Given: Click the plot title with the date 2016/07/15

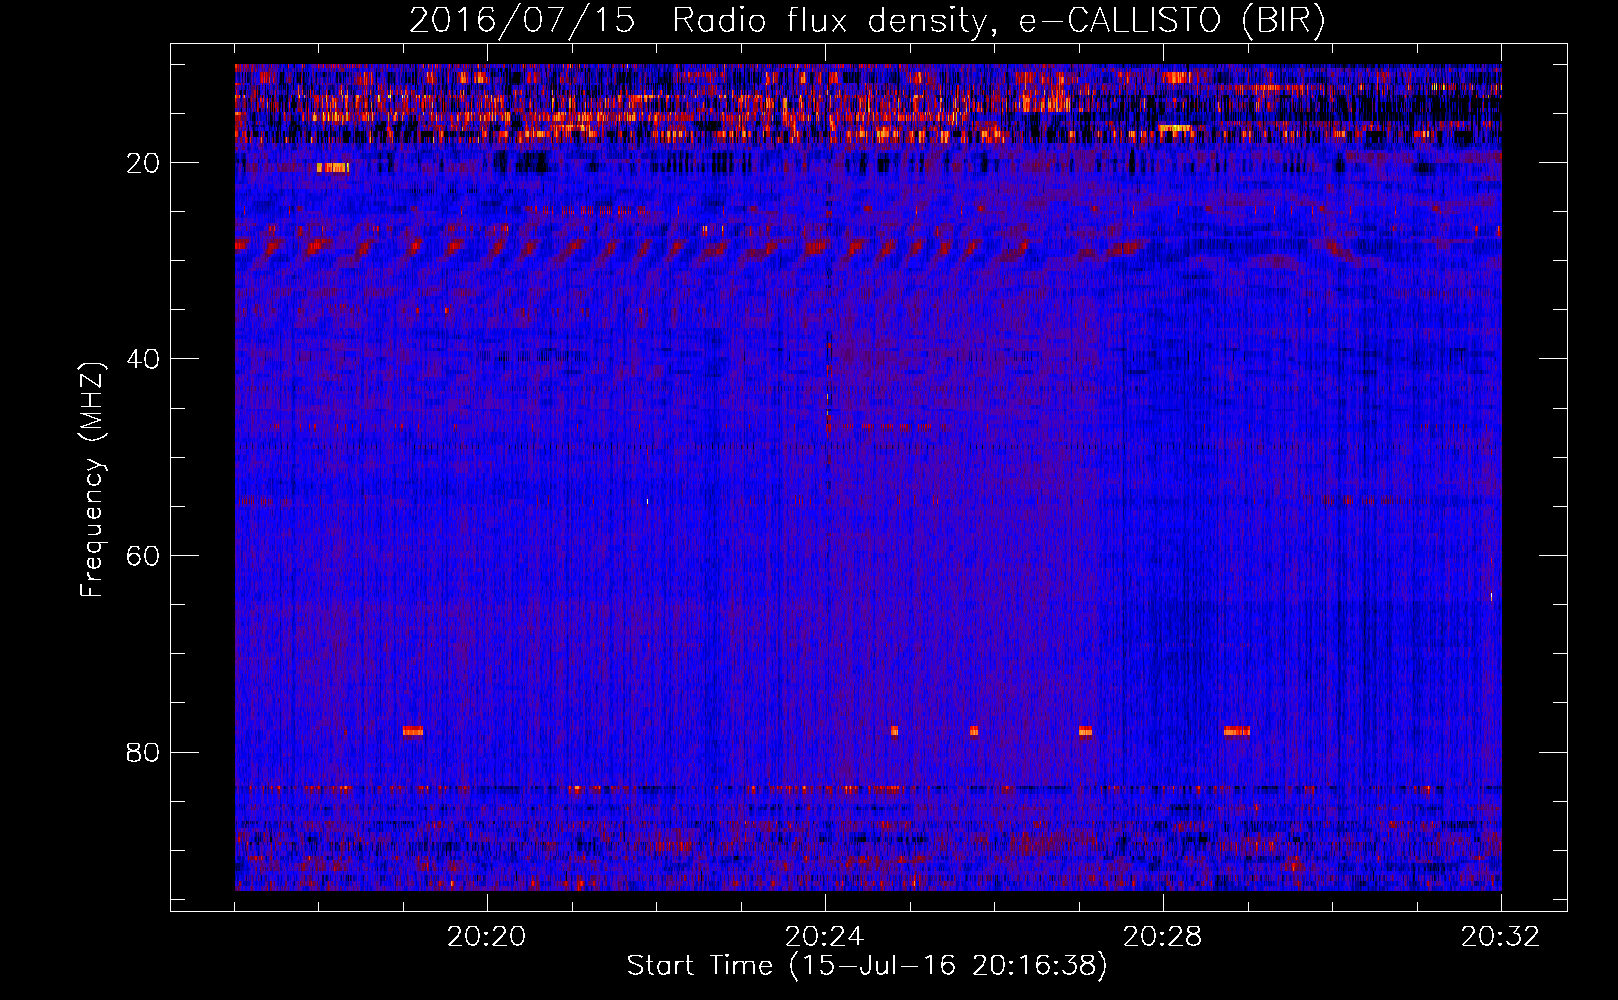Looking at the screenshot, I should coord(867,21).
